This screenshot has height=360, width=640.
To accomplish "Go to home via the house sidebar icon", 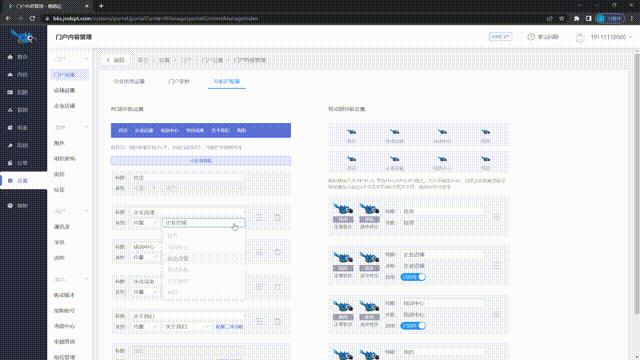I will tap(10, 57).
